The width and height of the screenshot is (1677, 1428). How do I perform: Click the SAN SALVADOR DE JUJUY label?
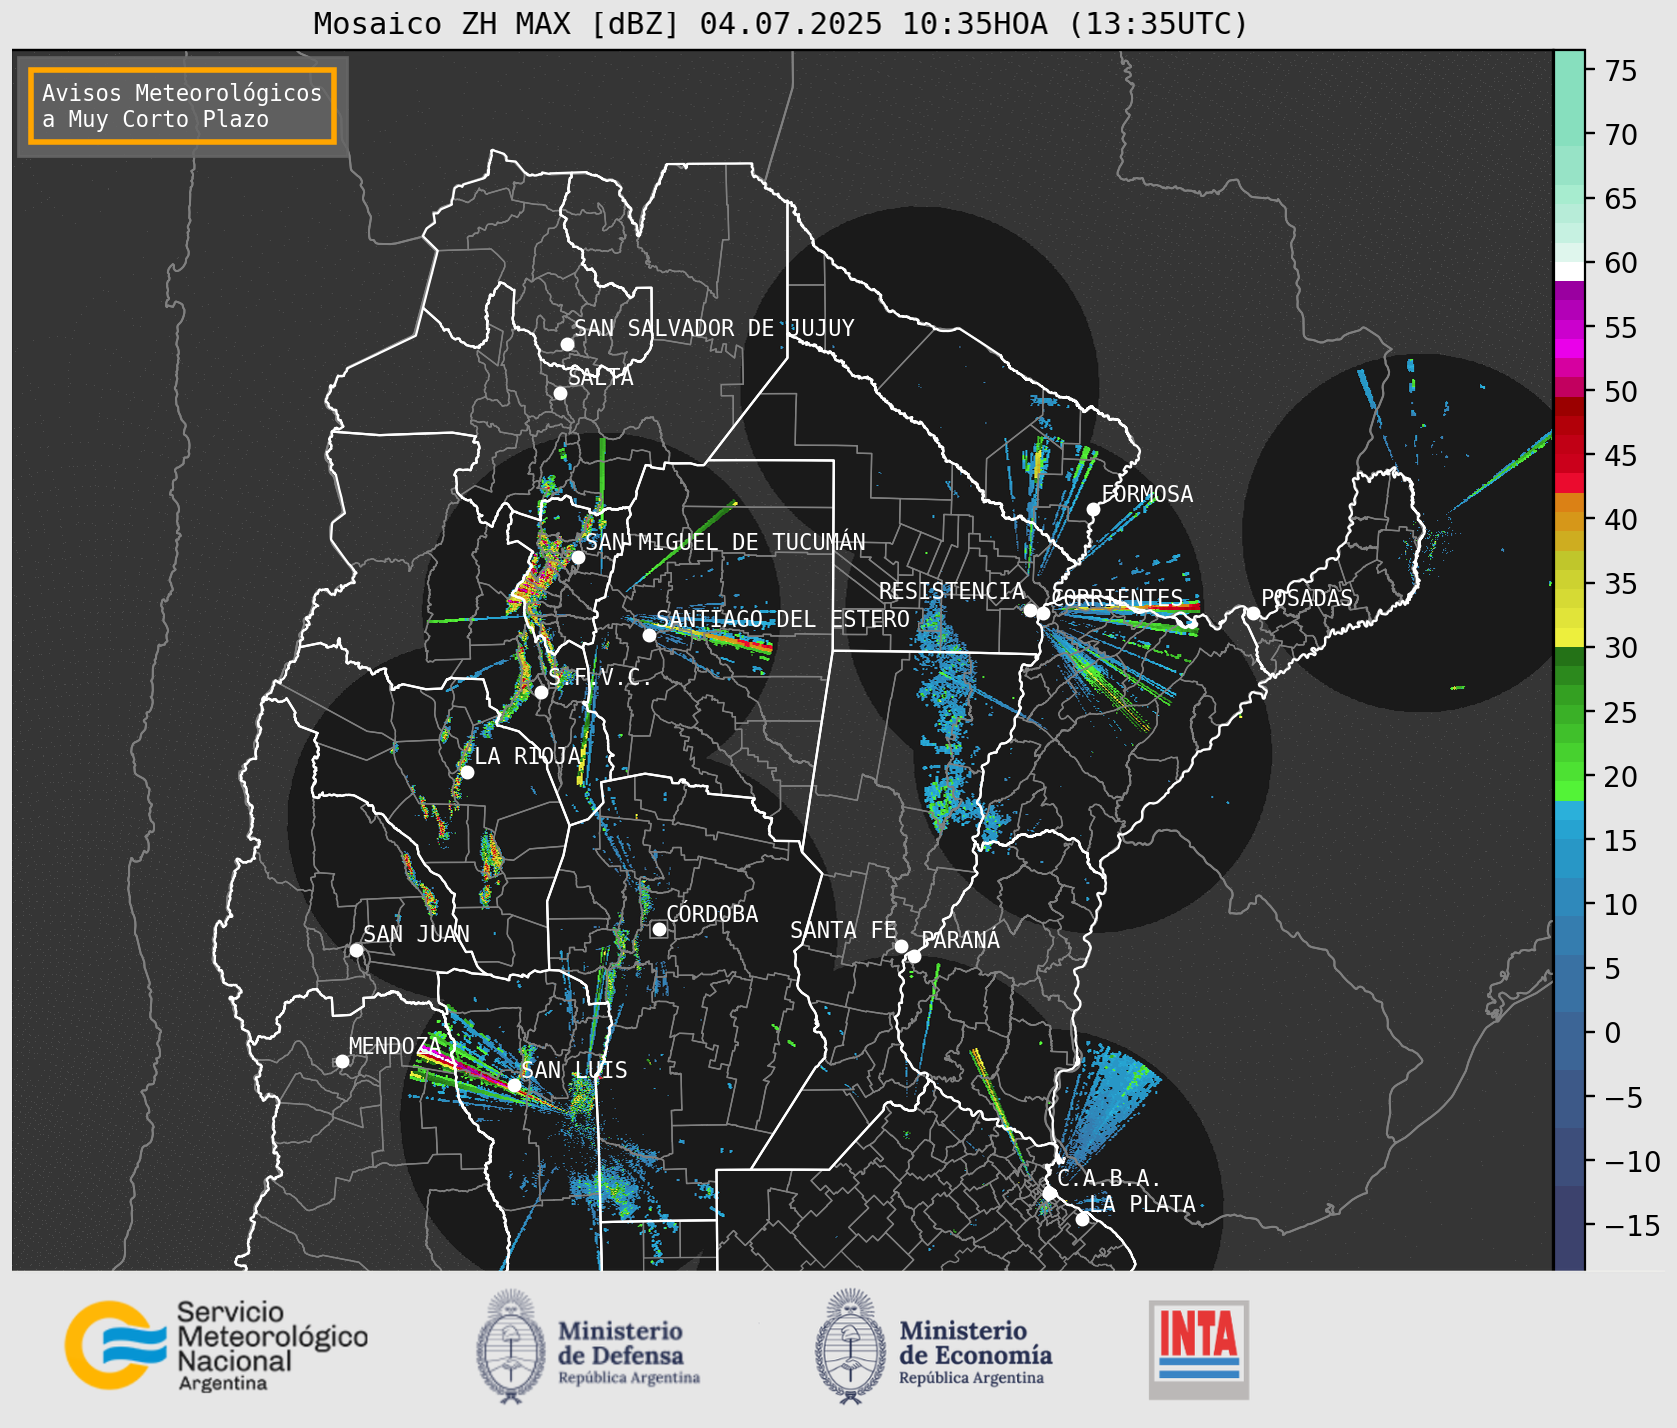pos(714,328)
